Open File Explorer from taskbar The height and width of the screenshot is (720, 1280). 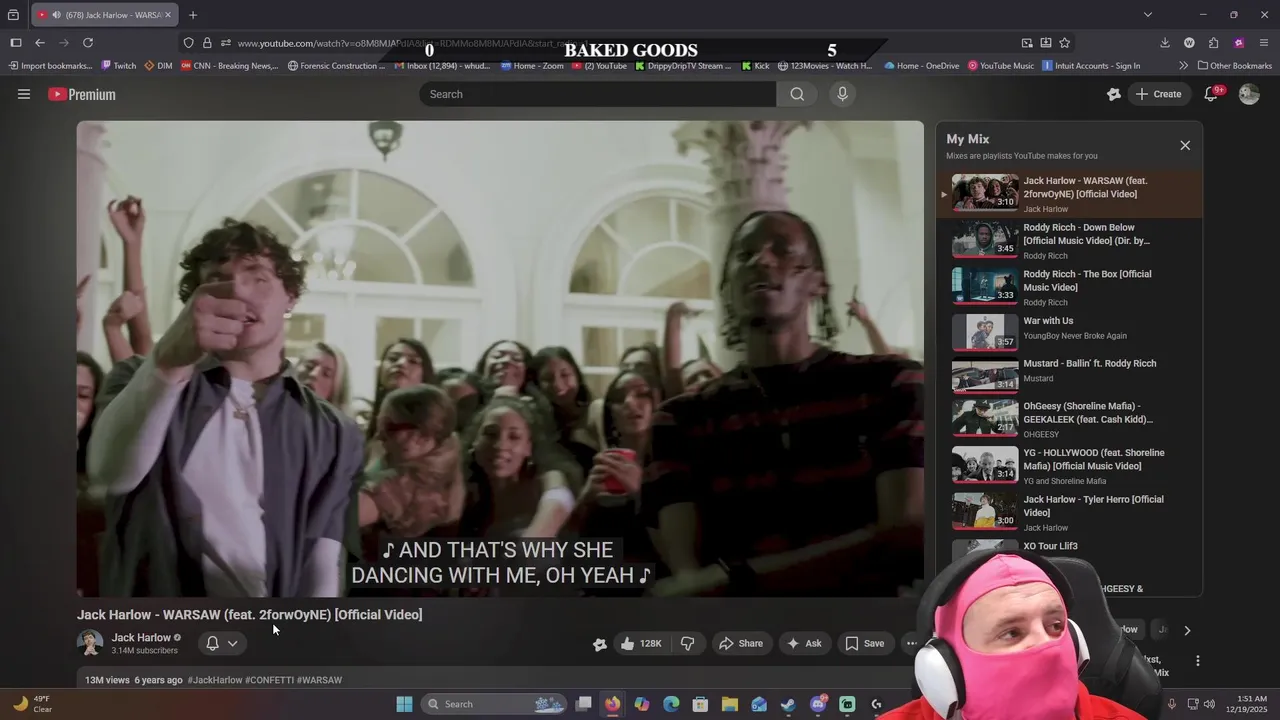pos(730,704)
